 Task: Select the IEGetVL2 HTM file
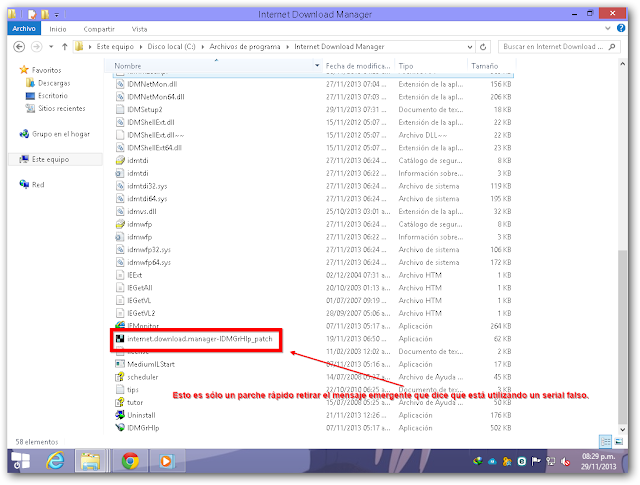click(x=141, y=313)
